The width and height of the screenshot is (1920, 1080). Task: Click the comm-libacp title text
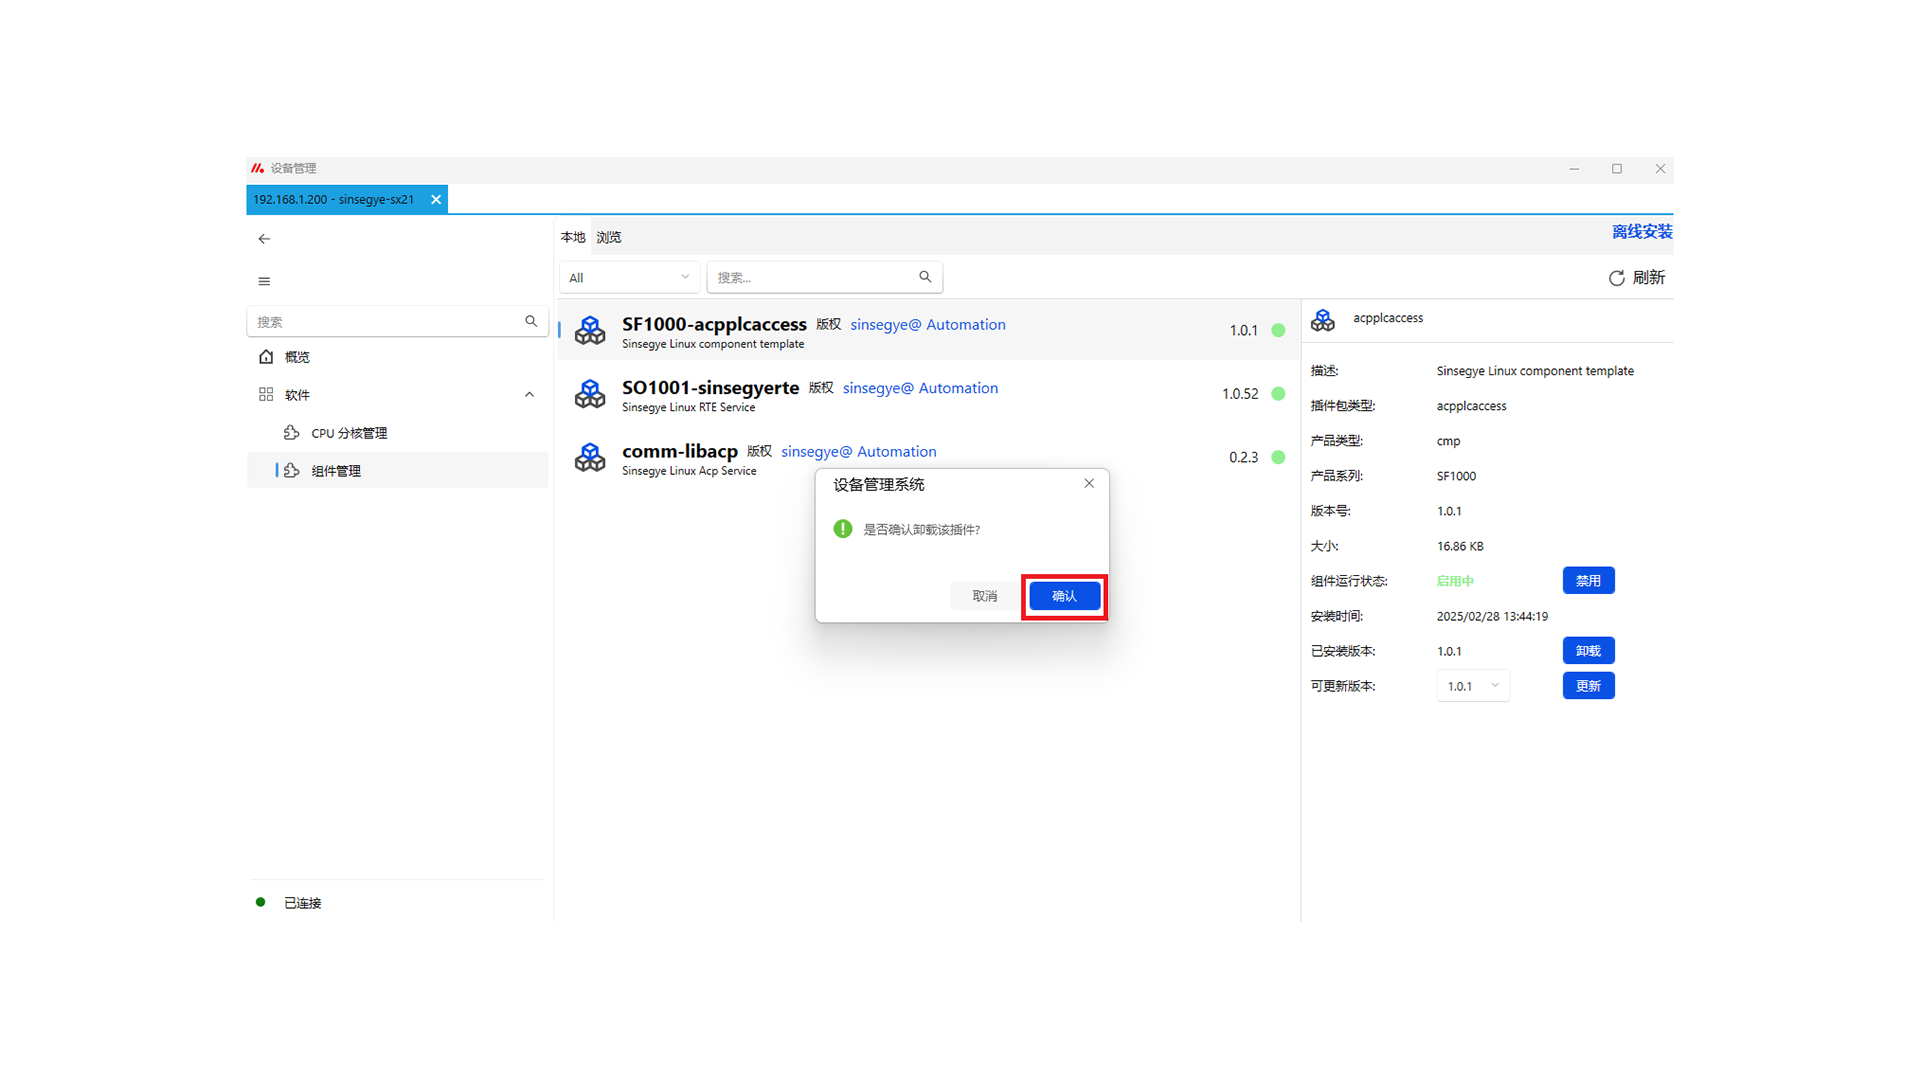point(680,451)
